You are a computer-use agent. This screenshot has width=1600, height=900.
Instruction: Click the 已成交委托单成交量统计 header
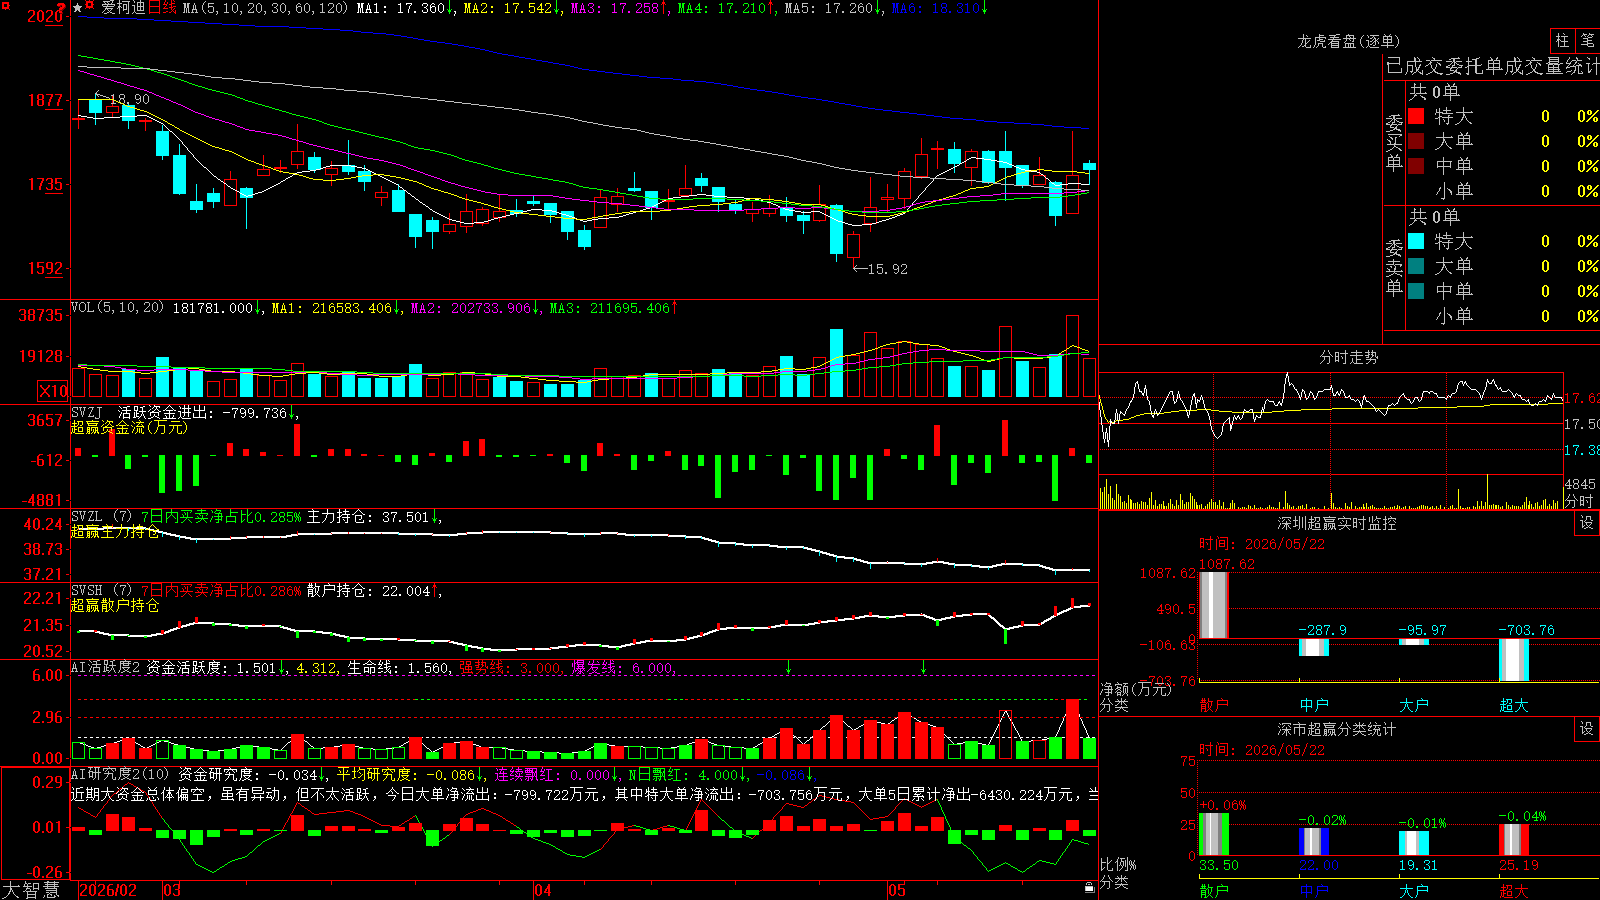point(1492,67)
